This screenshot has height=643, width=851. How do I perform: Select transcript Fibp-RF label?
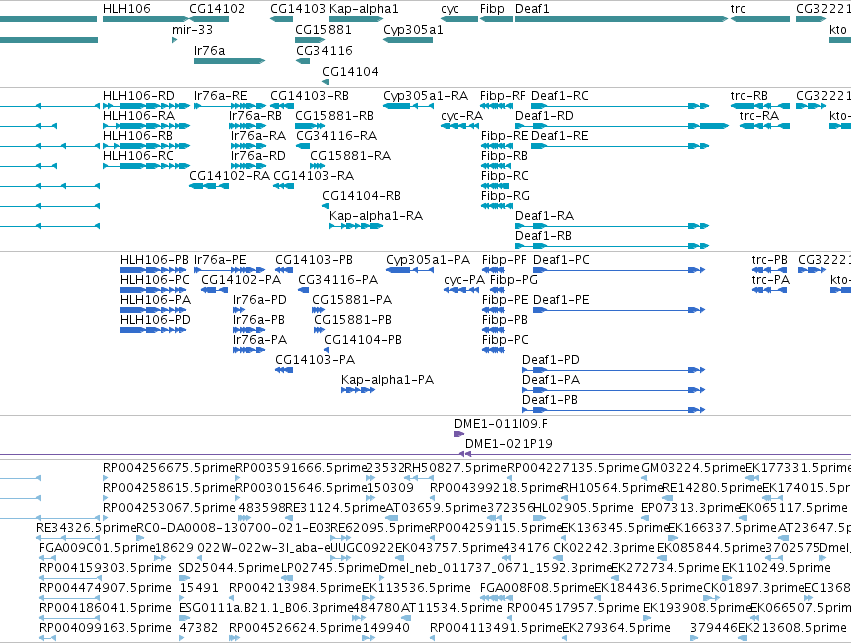pyautogui.click(x=503, y=96)
